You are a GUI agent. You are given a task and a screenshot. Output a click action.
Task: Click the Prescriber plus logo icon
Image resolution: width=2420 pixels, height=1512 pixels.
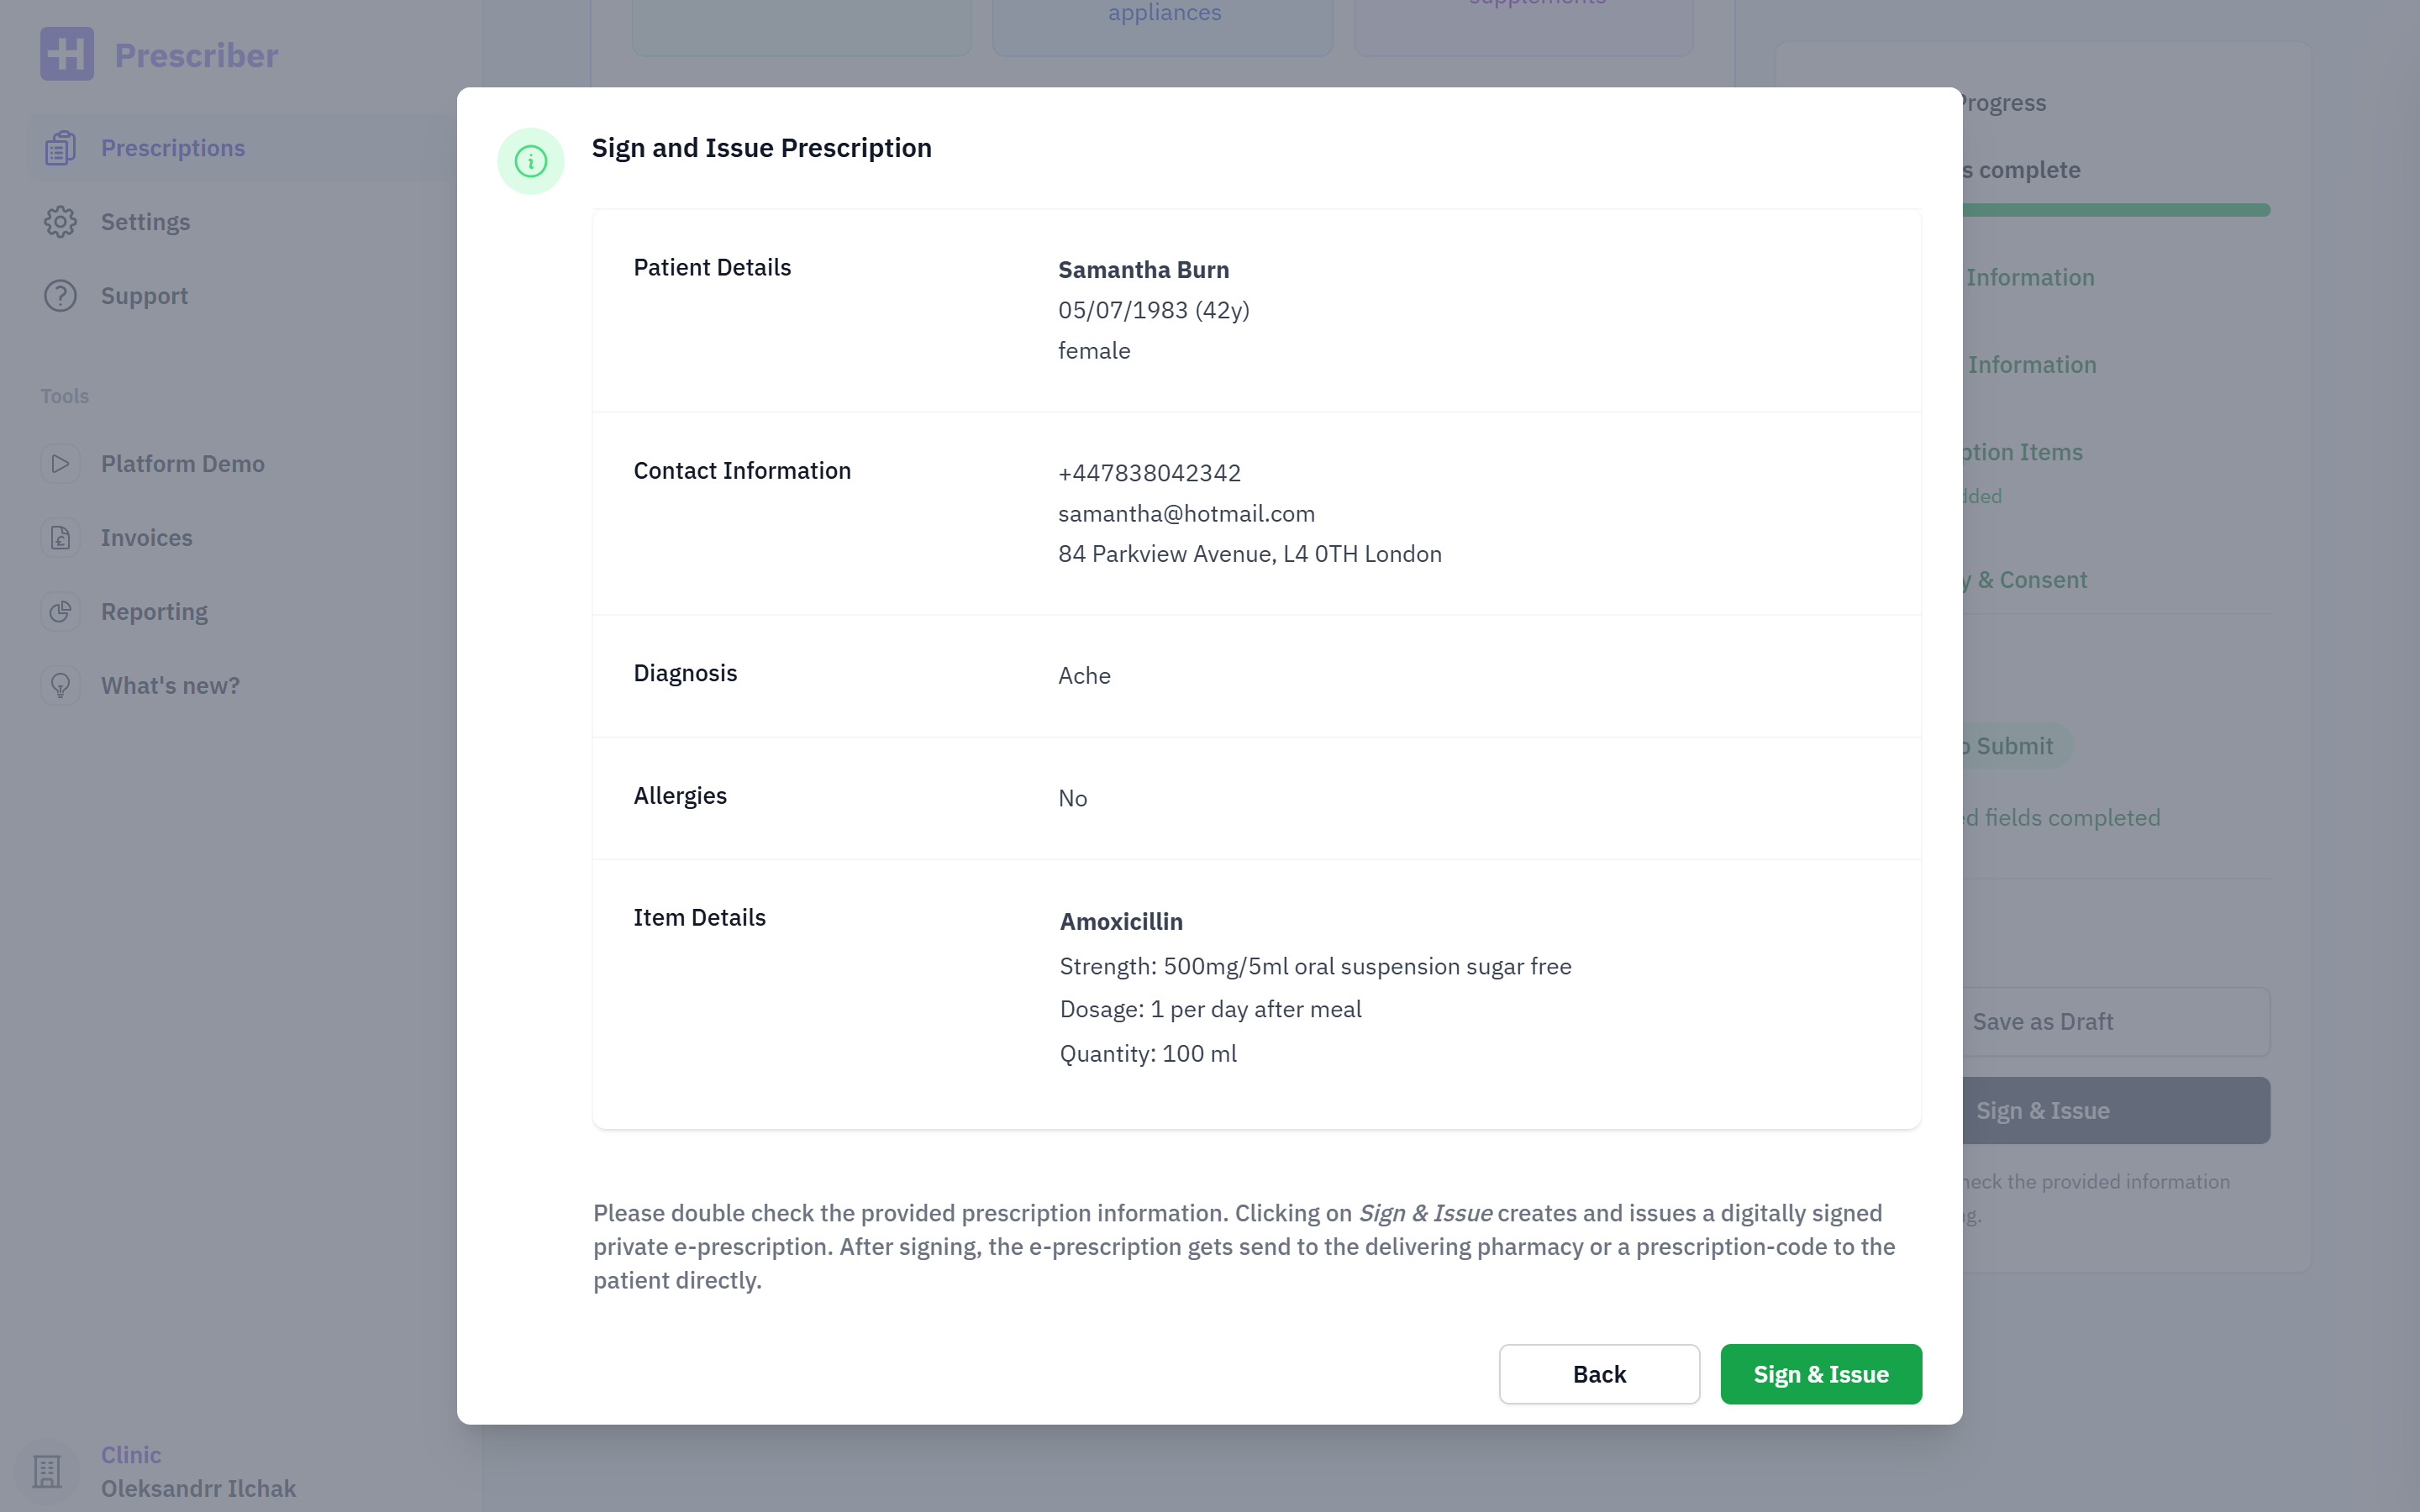pos(67,54)
